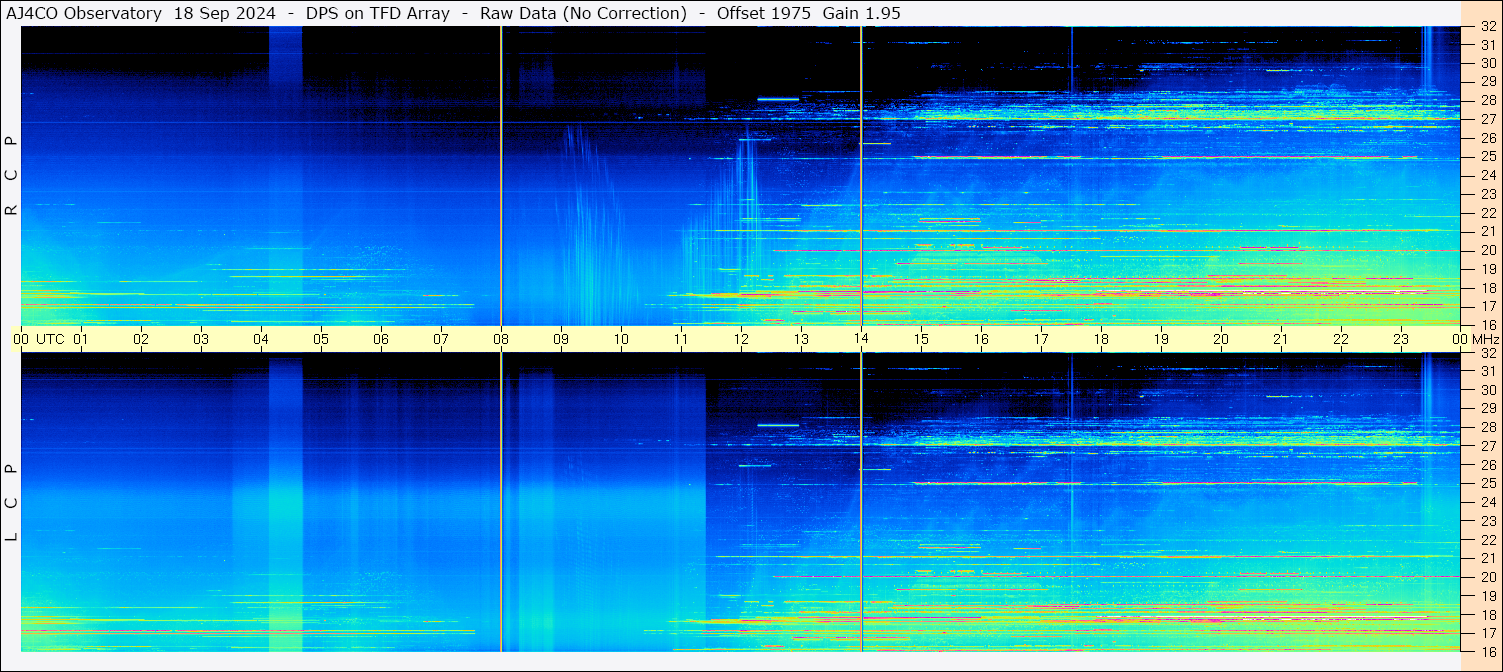Click the "11" hour tick label
This screenshot has height=672, width=1503.
pos(681,339)
